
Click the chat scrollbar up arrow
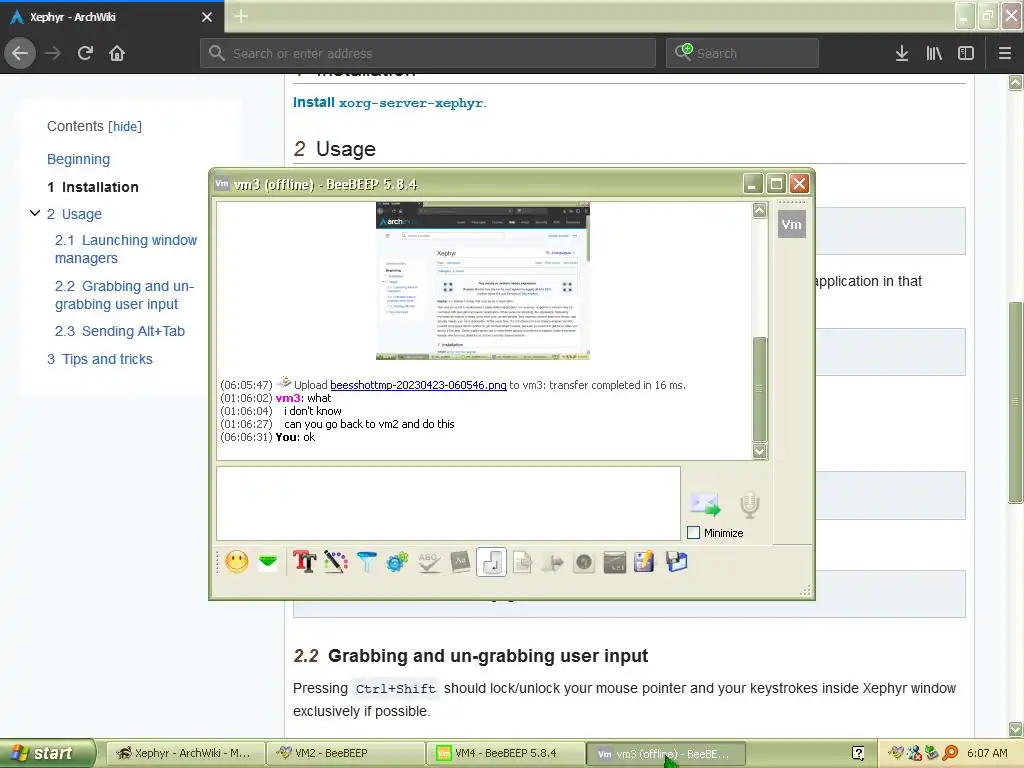[760, 210]
